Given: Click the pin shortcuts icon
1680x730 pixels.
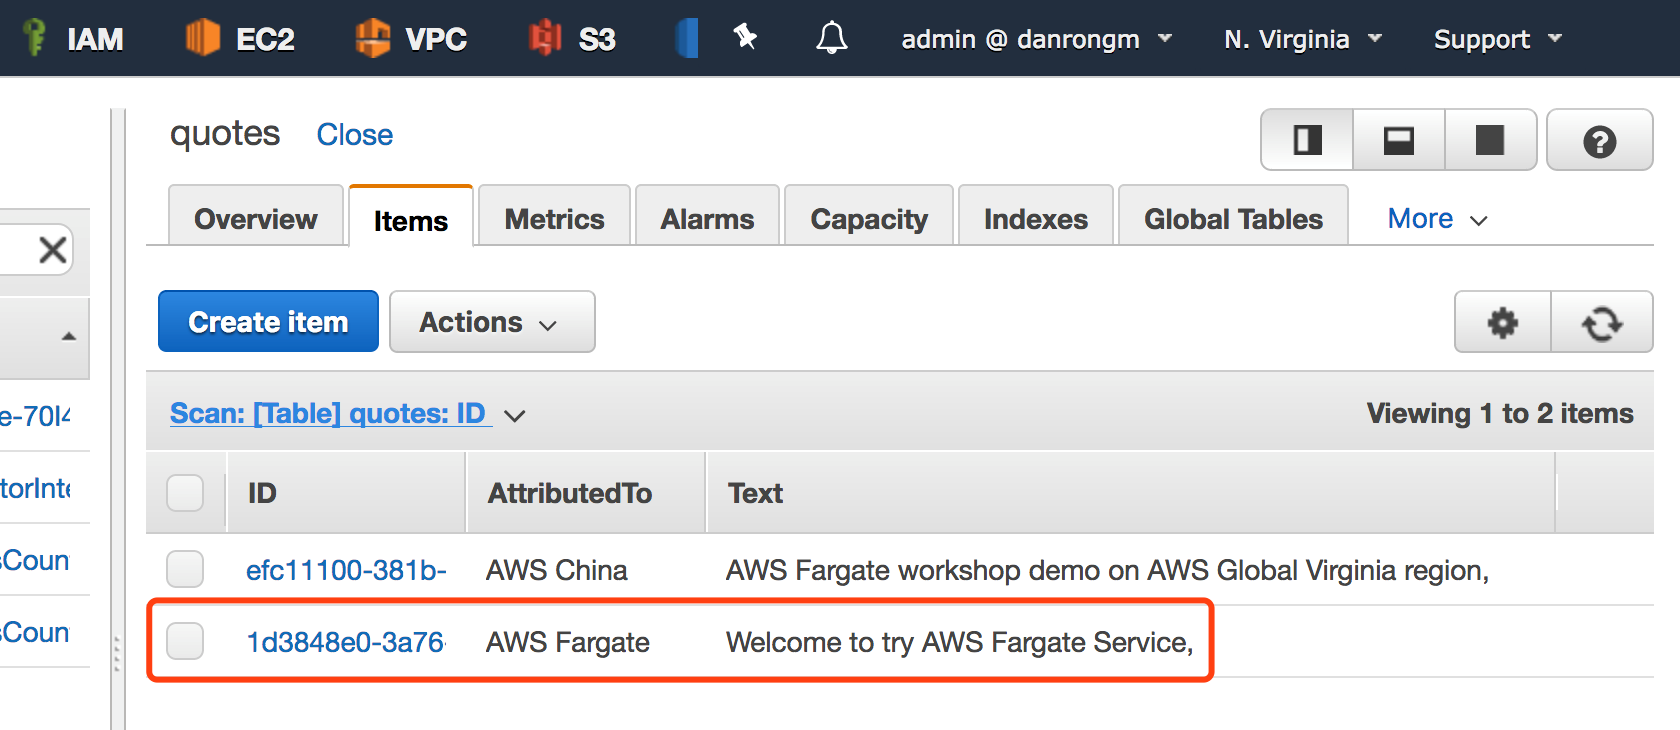Looking at the screenshot, I should [x=745, y=38].
